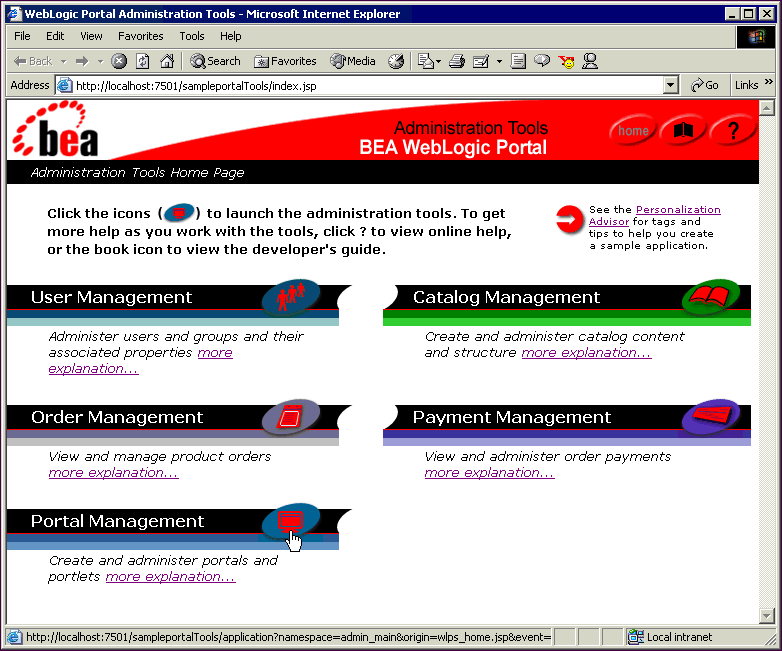This screenshot has height=651, width=782.
Task: Click the notepad-style toolbar icon
Action: 518,61
